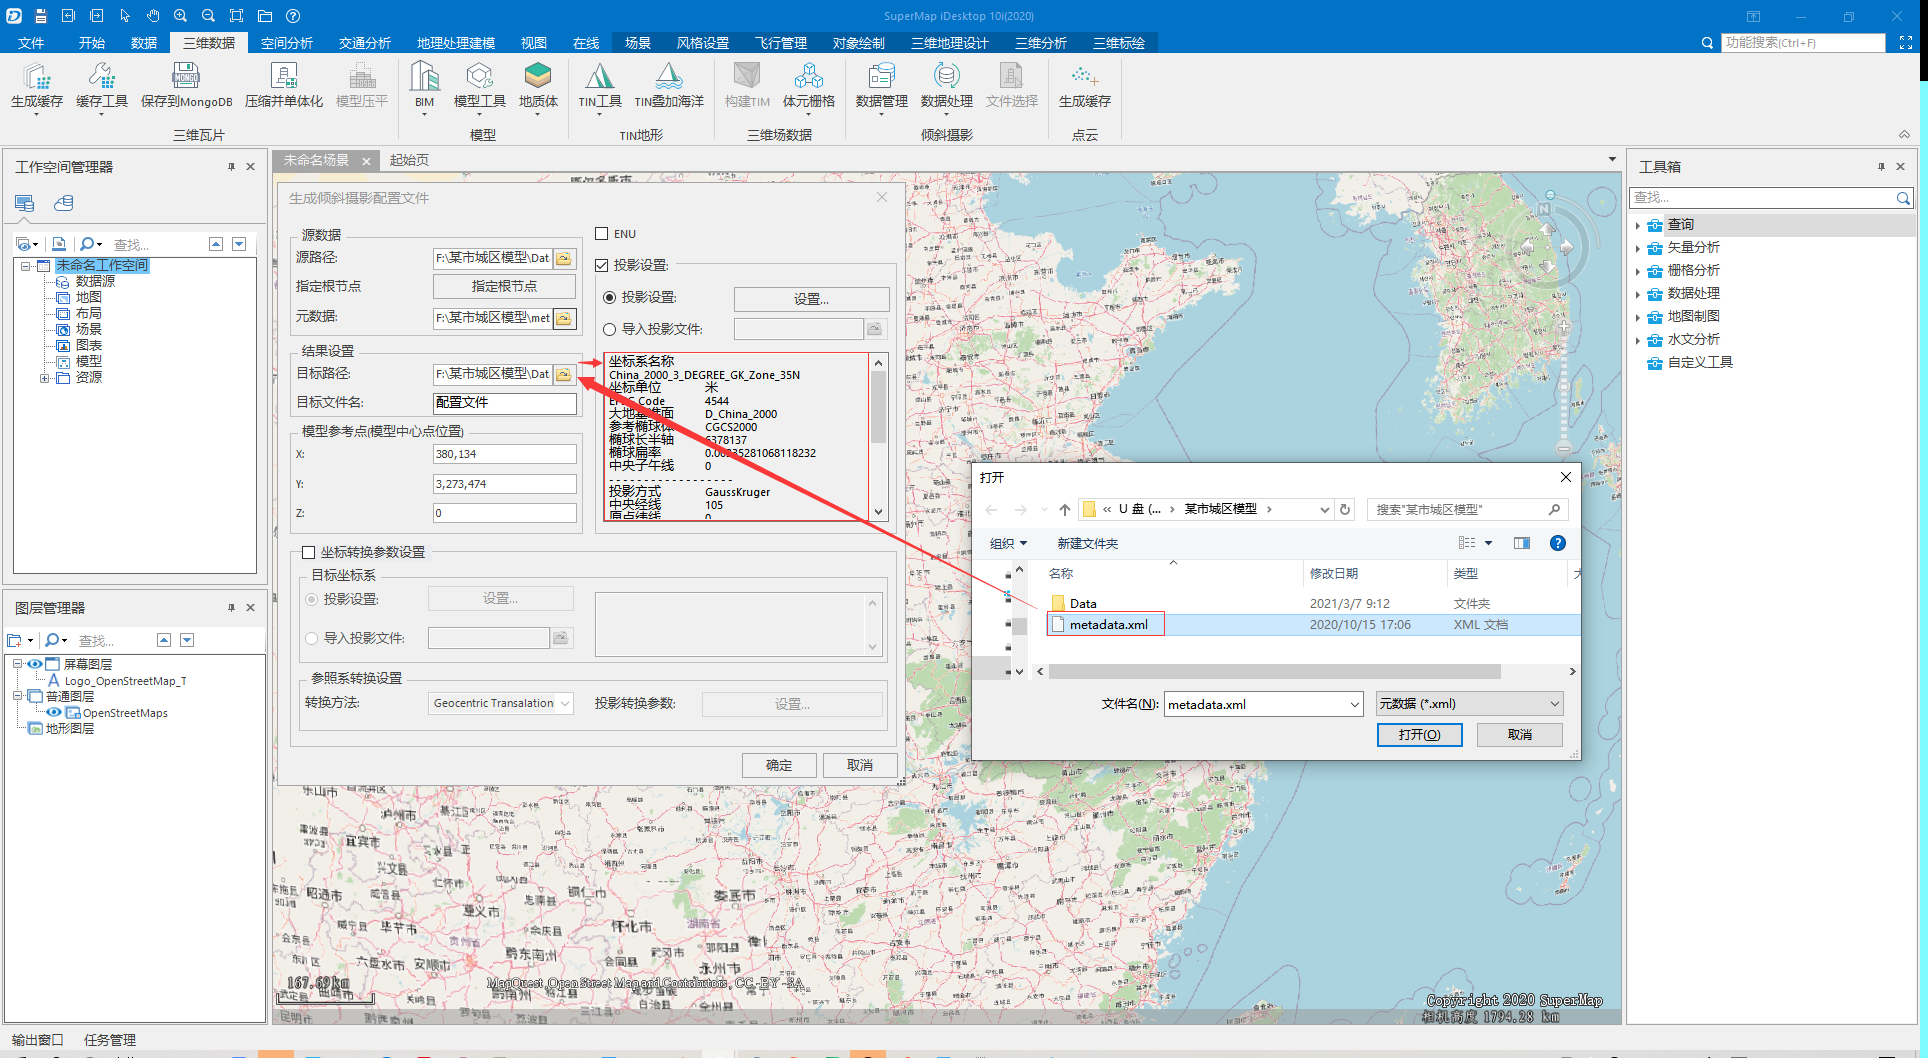1928x1058 pixels.
Task: Click the 目标文件名 input field
Action: 504,403
